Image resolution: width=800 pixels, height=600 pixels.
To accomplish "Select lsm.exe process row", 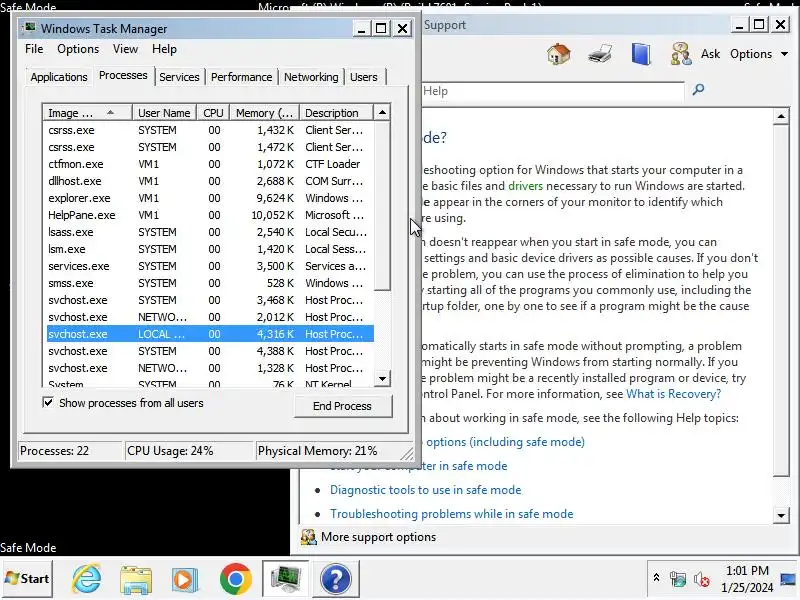I will (210, 249).
